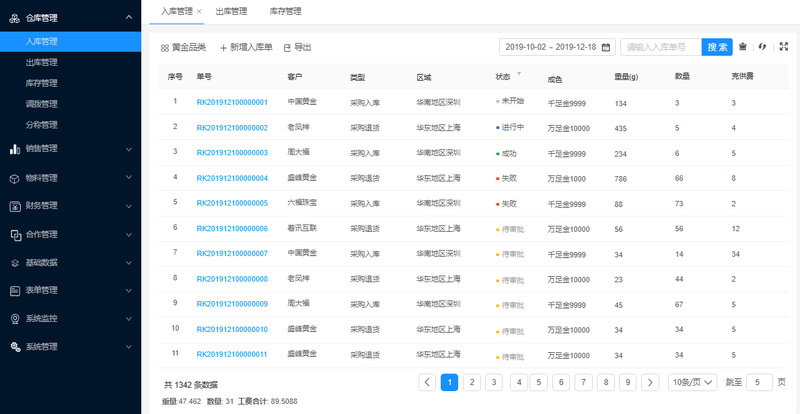
Task: Expand the 系统监控 menu chevron
Action: 129,319
